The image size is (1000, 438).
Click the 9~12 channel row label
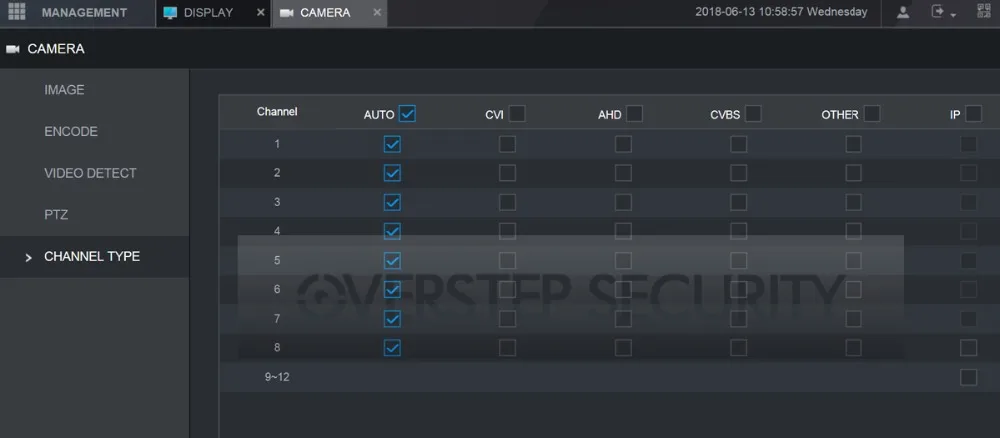point(277,377)
